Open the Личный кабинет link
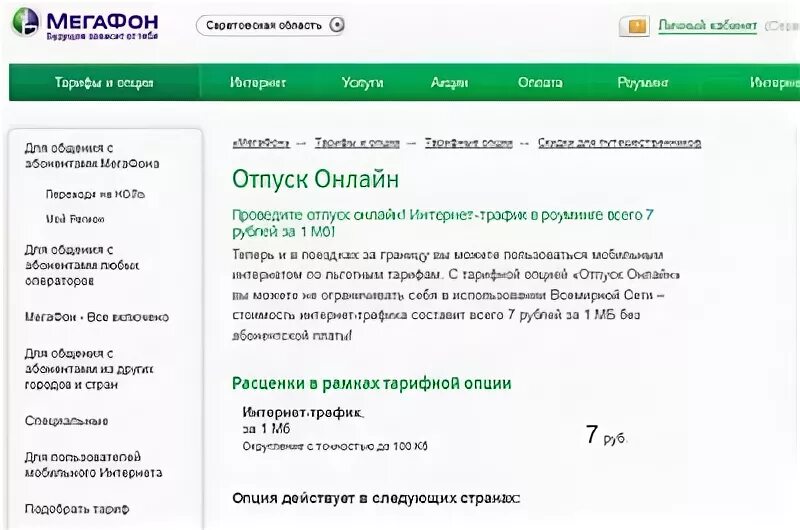The height and width of the screenshot is (530, 800). pos(707,25)
